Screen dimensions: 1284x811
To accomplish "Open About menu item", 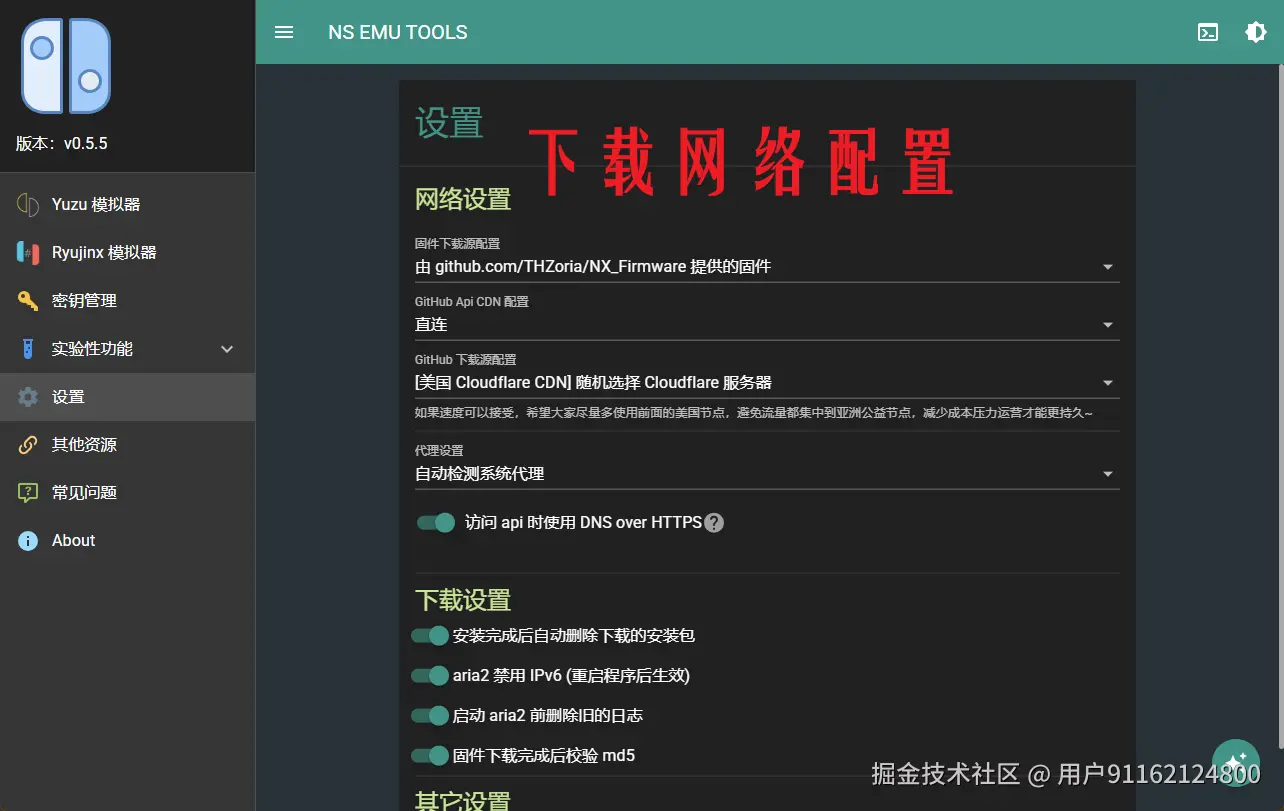I will click(127, 540).
